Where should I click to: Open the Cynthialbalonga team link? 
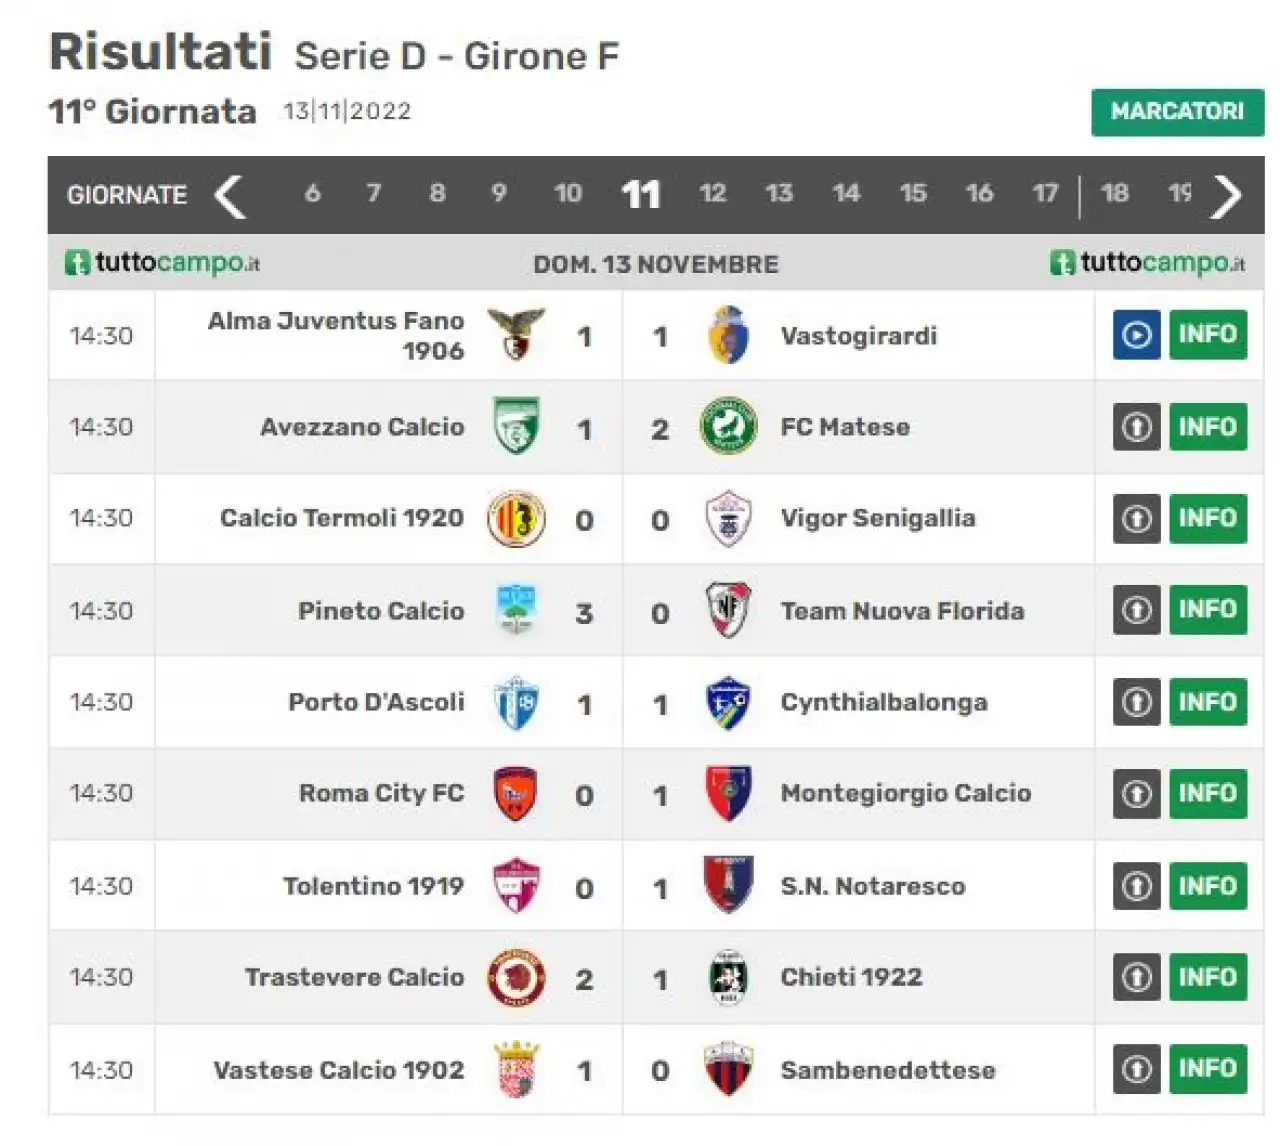tap(884, 702)
